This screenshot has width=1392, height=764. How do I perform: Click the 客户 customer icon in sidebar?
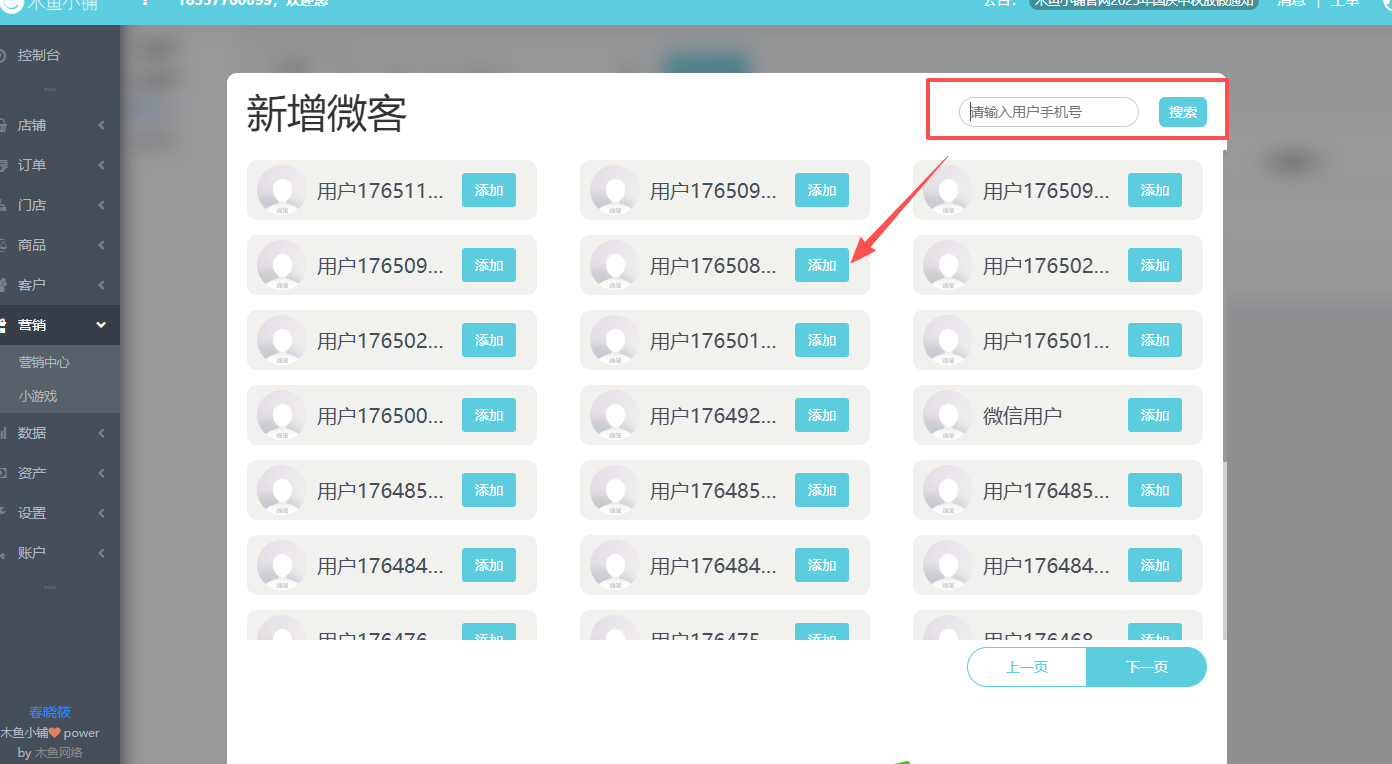coord(4,285)
